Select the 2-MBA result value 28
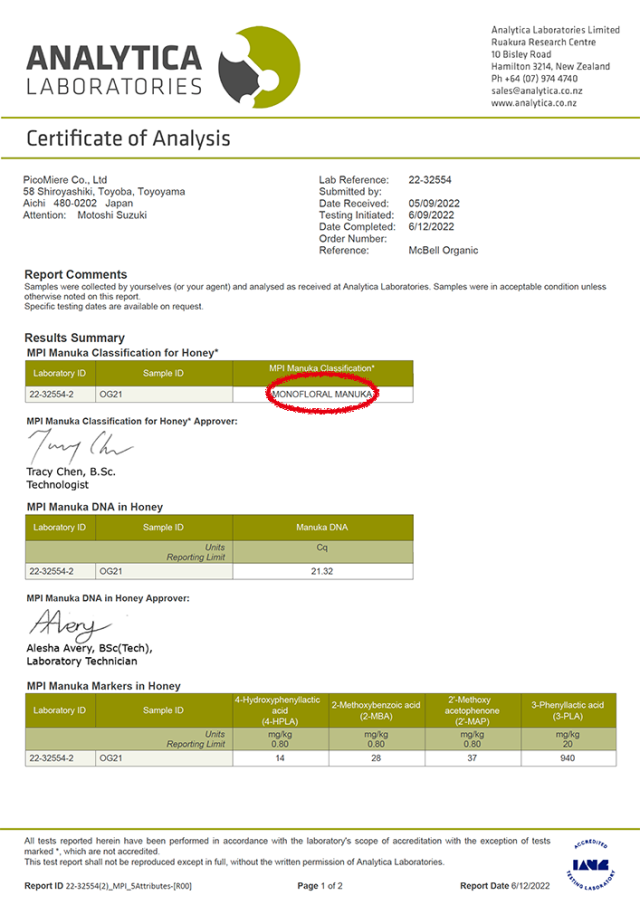Image resolution: width=640 pixels, height=905 pixels. (x=376, y=758)
